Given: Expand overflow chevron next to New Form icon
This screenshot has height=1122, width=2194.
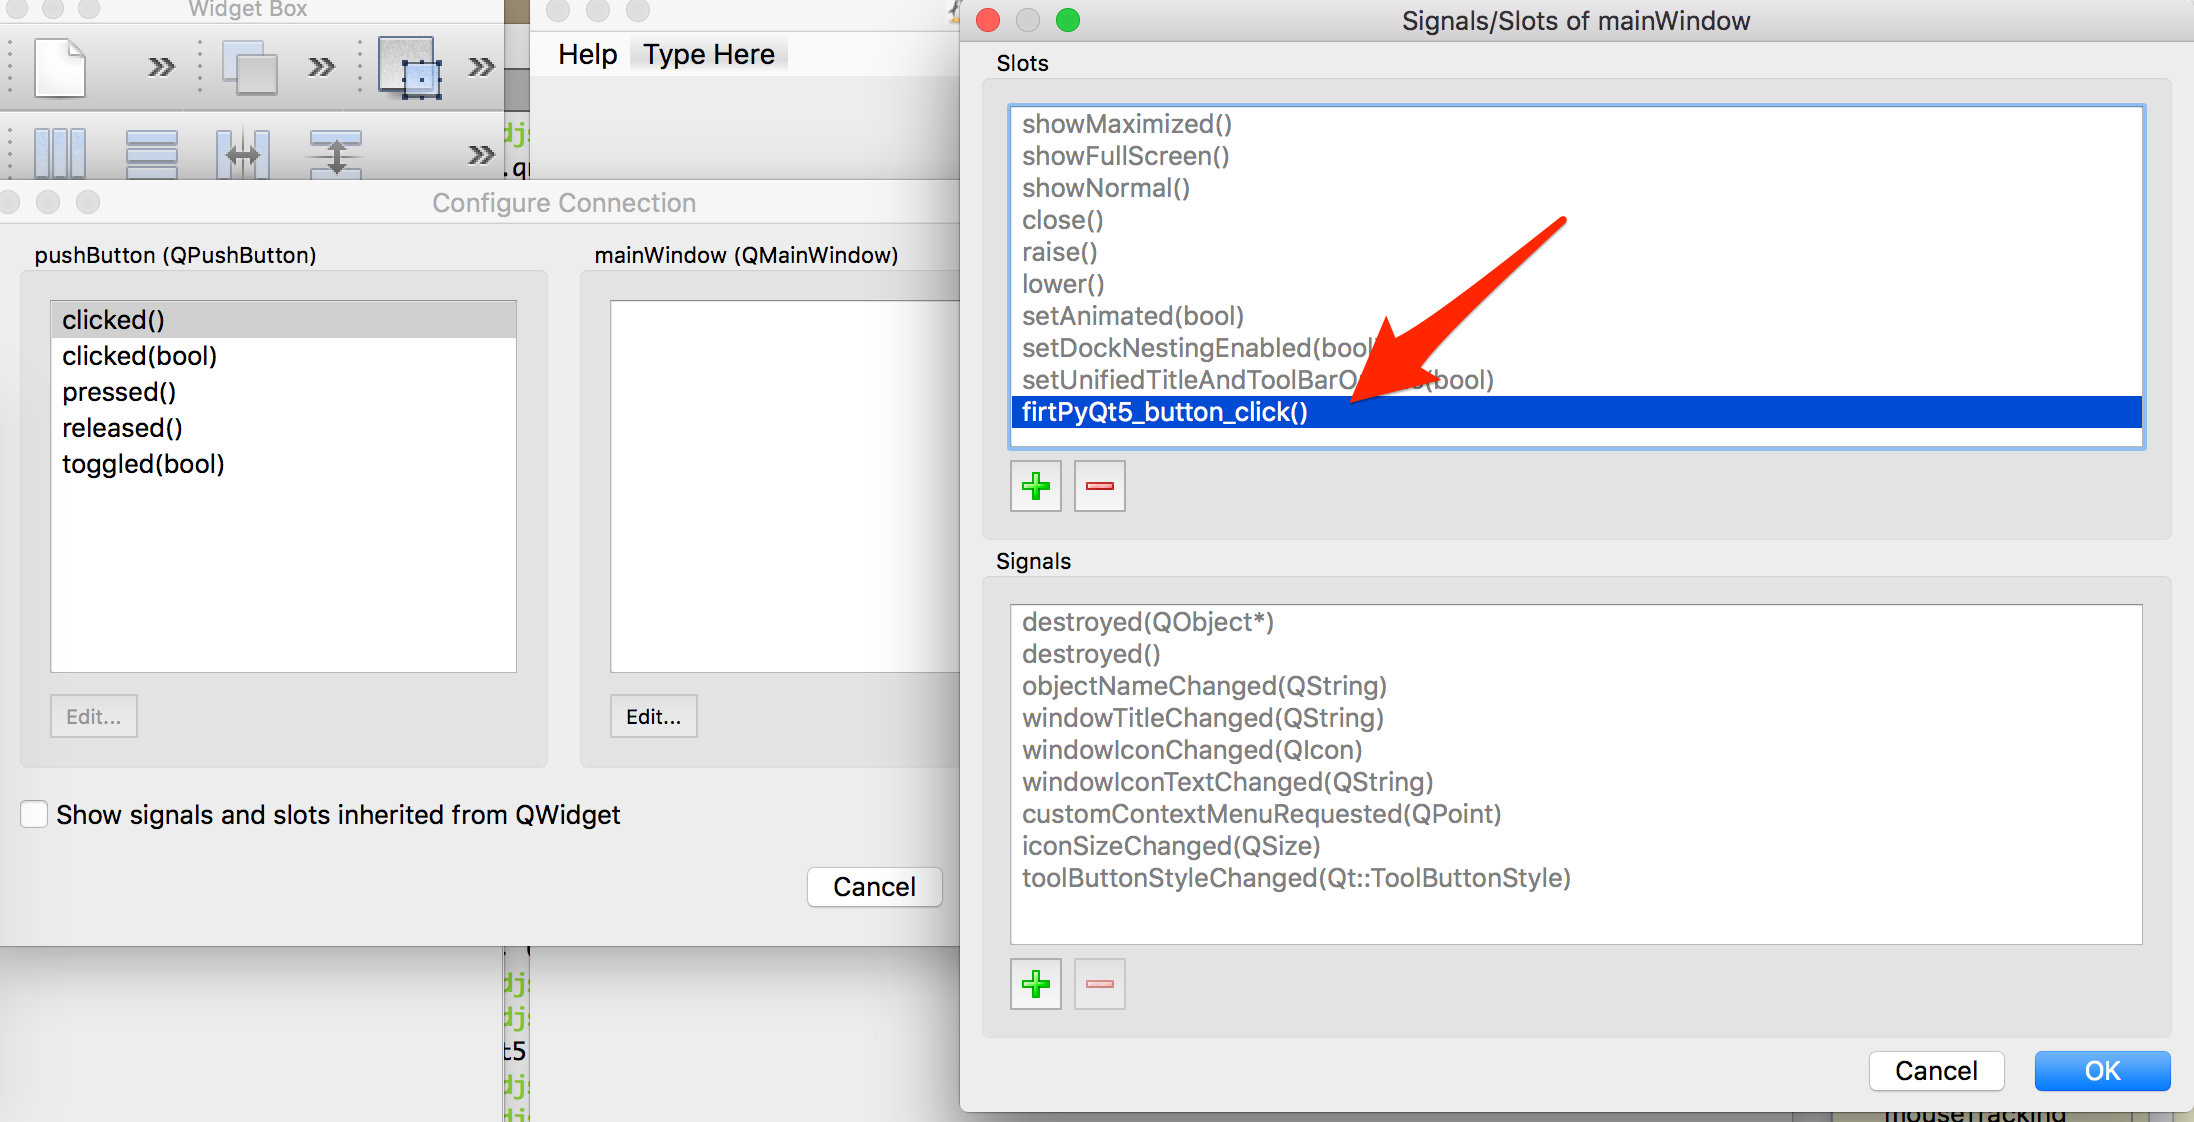Looking at the screenshot, I should pyautogui.click(x=161, y=67).
